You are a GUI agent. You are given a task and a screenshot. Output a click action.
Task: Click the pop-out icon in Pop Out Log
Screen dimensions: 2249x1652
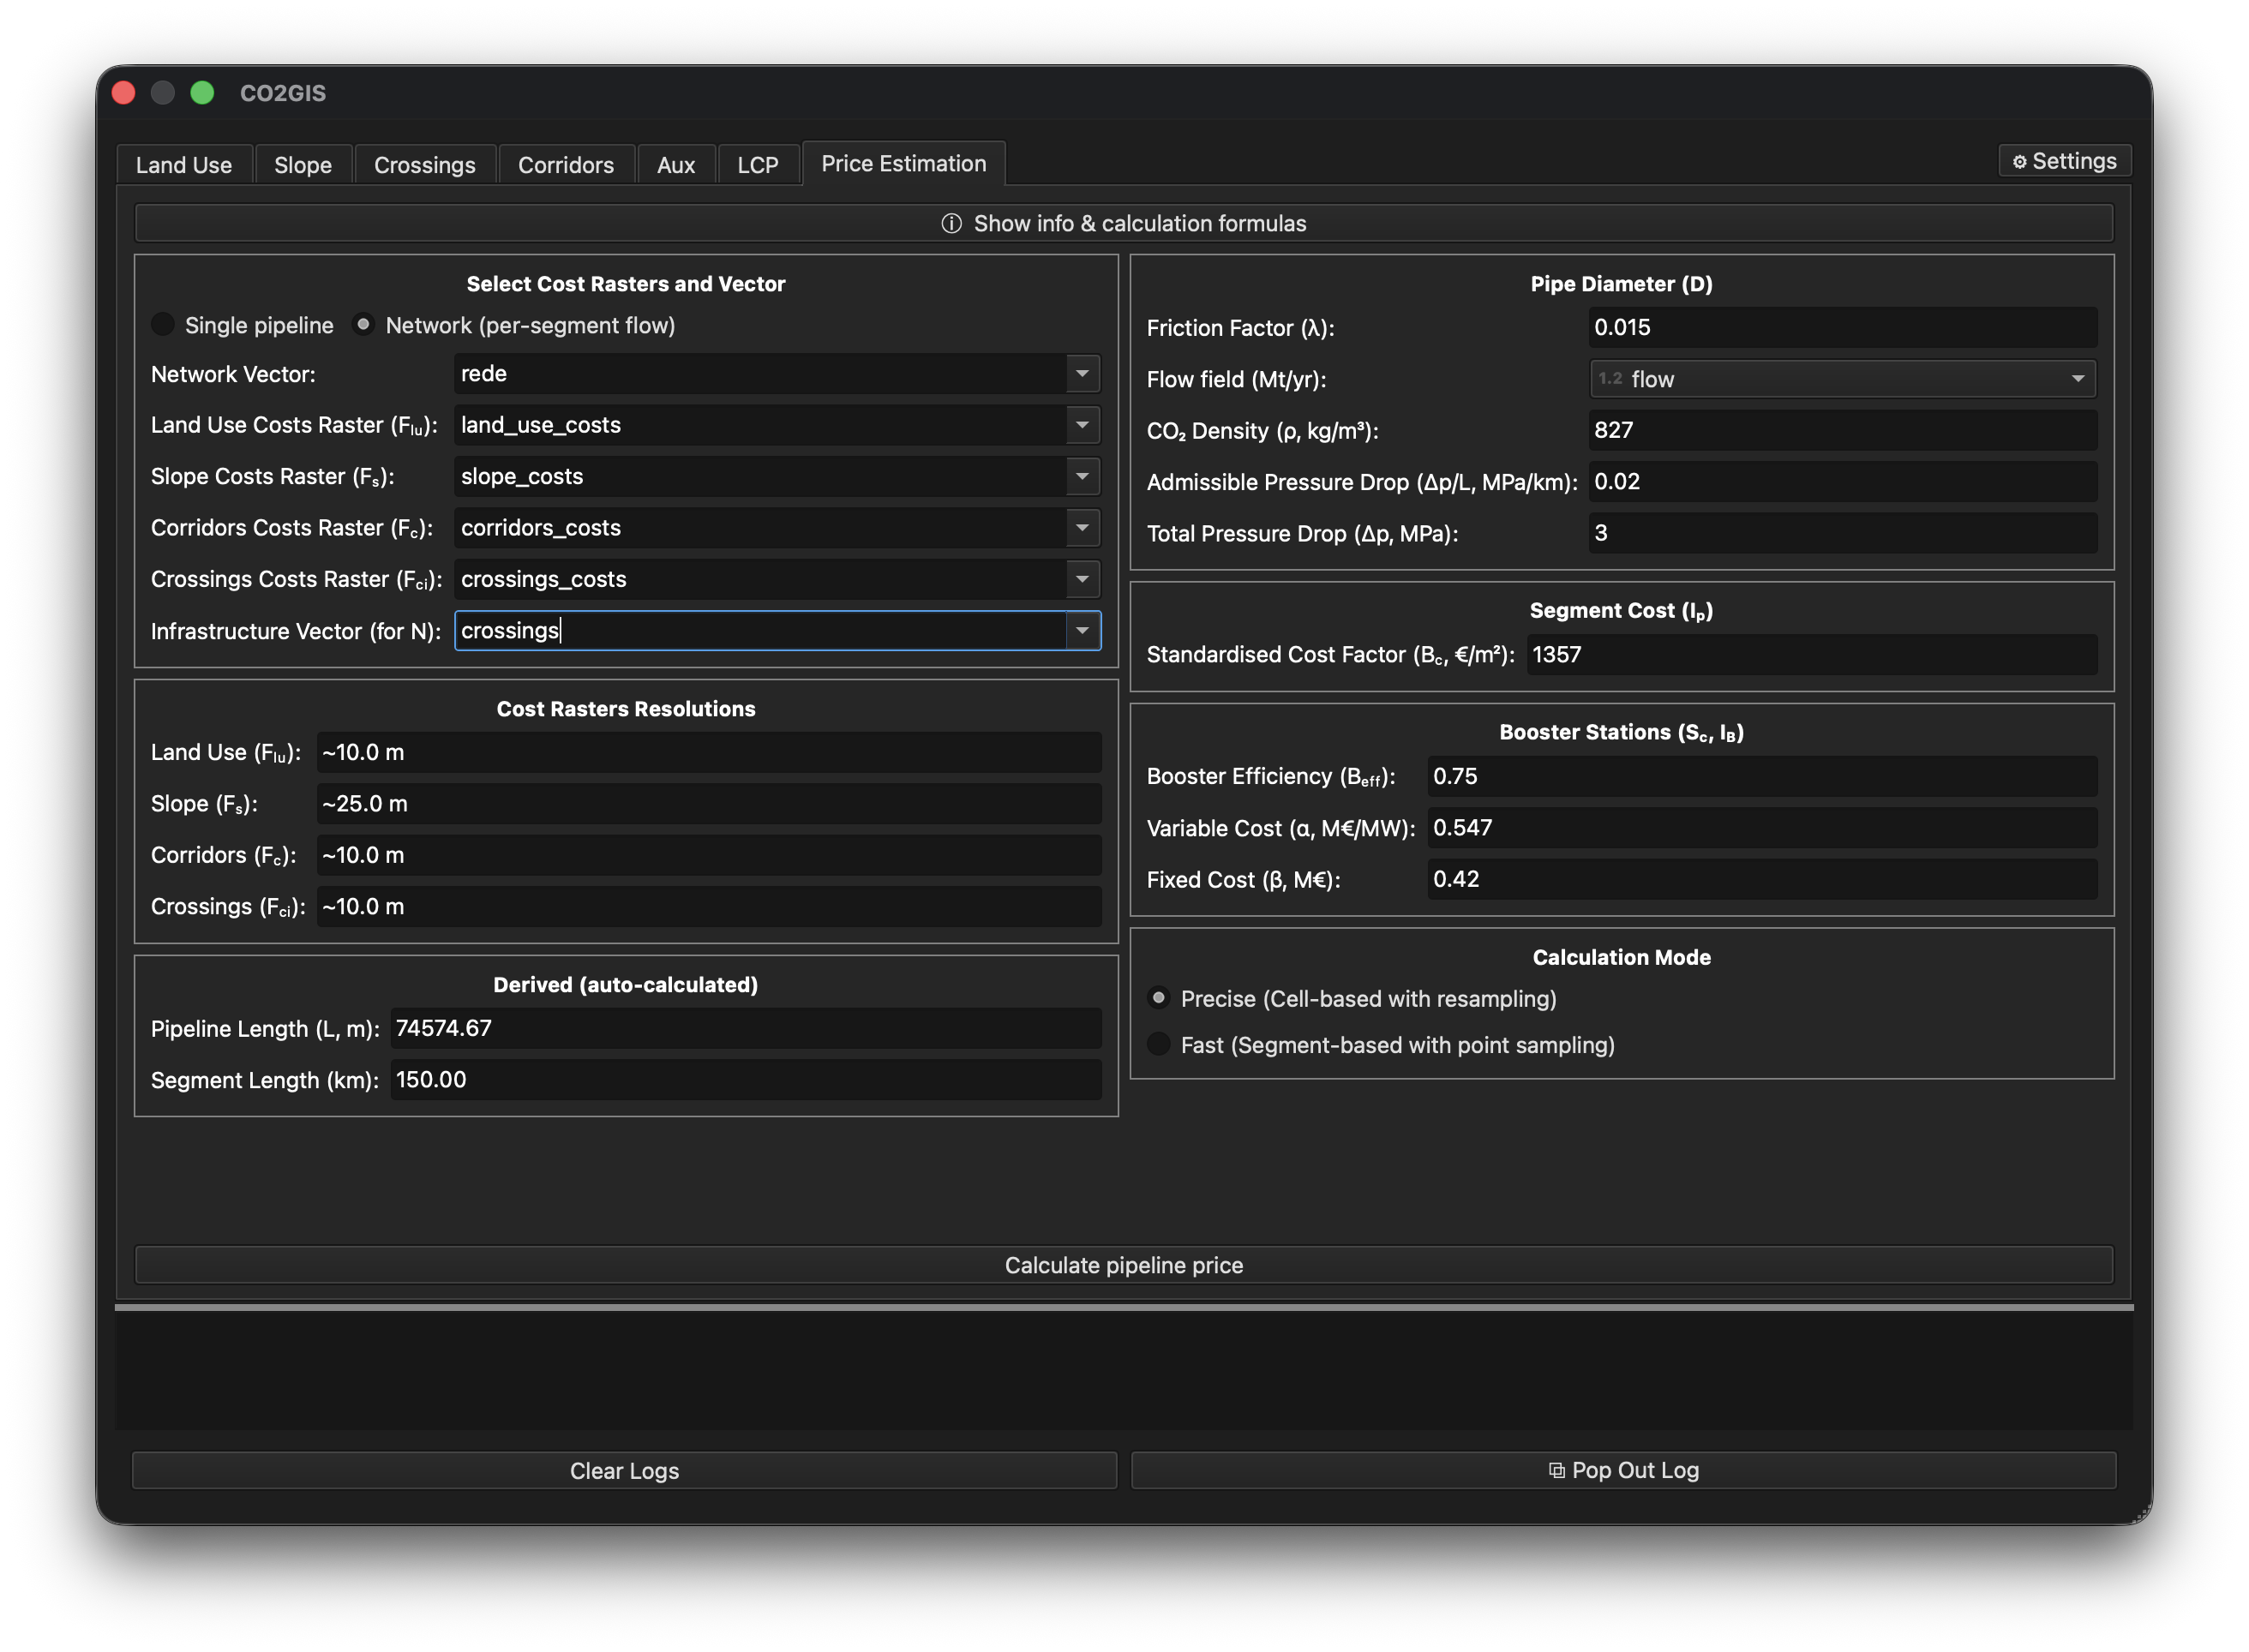click(x=1556, y=1470)
